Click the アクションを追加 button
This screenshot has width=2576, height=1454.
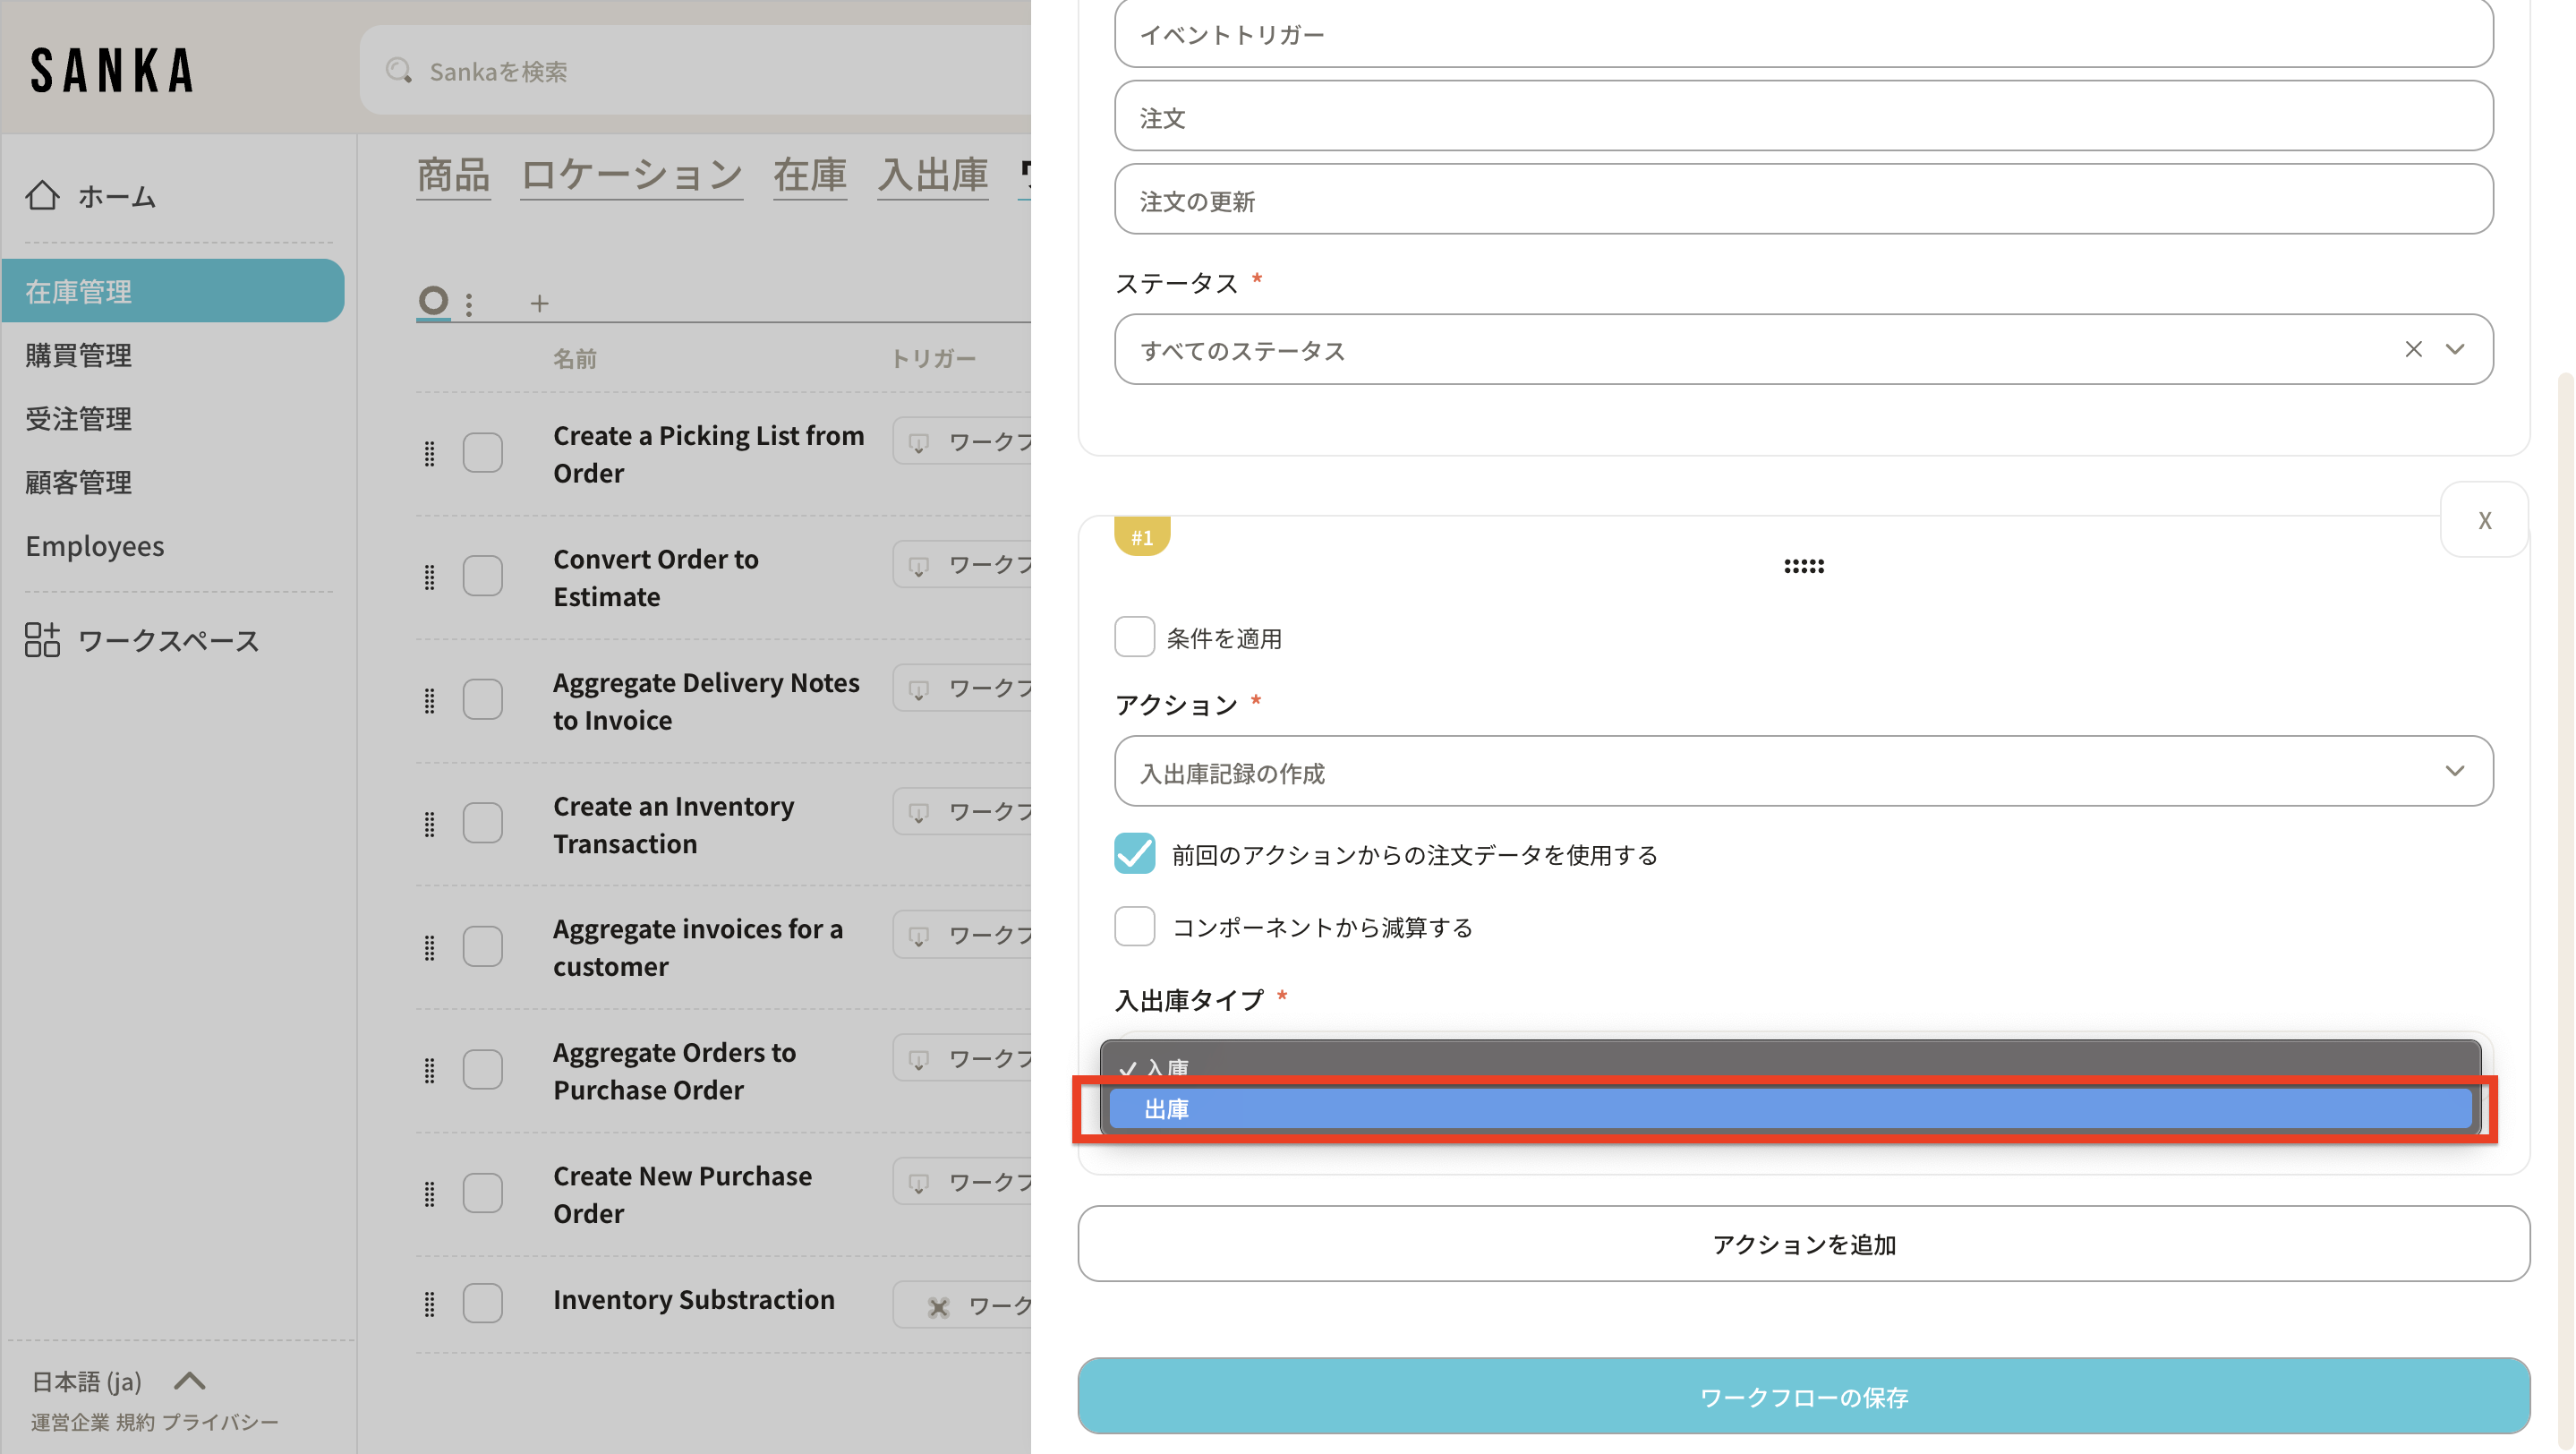pos(1803,1243)
